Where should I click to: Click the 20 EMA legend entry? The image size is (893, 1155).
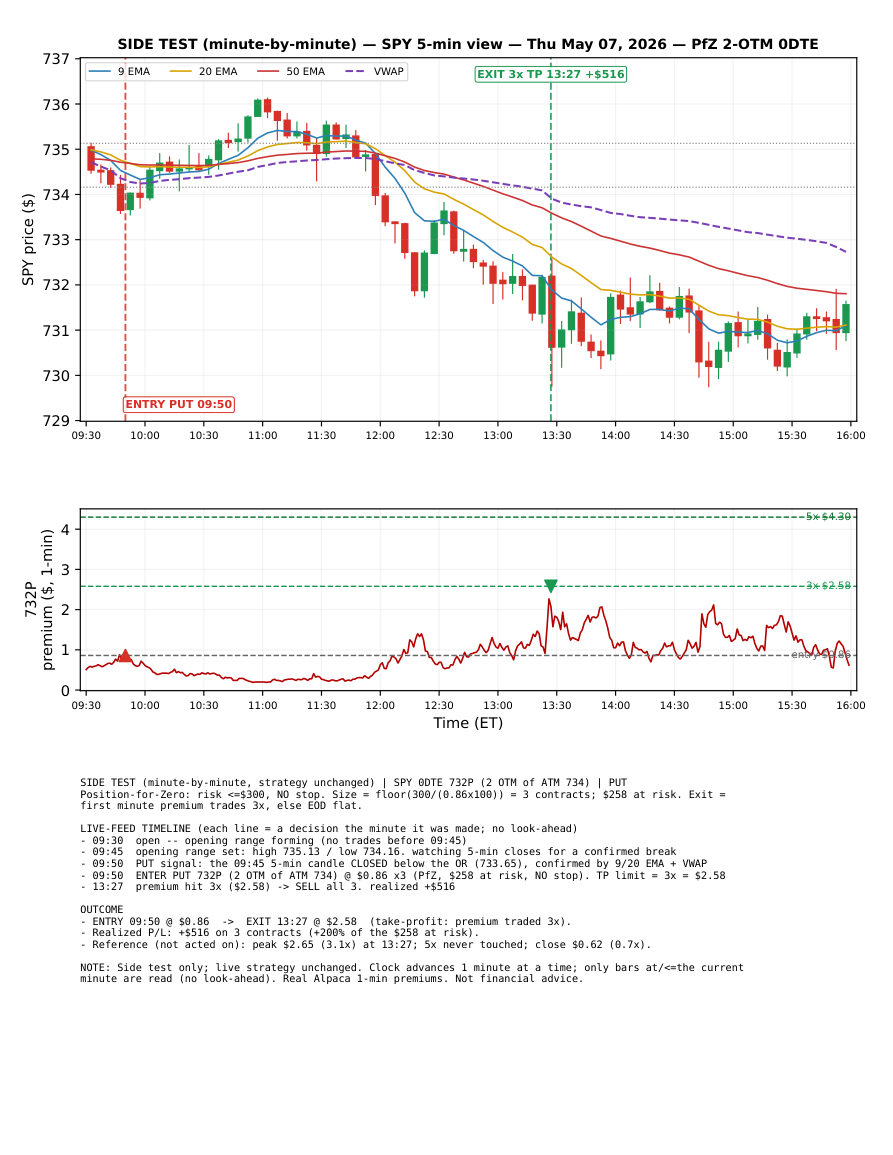[204, 71]
